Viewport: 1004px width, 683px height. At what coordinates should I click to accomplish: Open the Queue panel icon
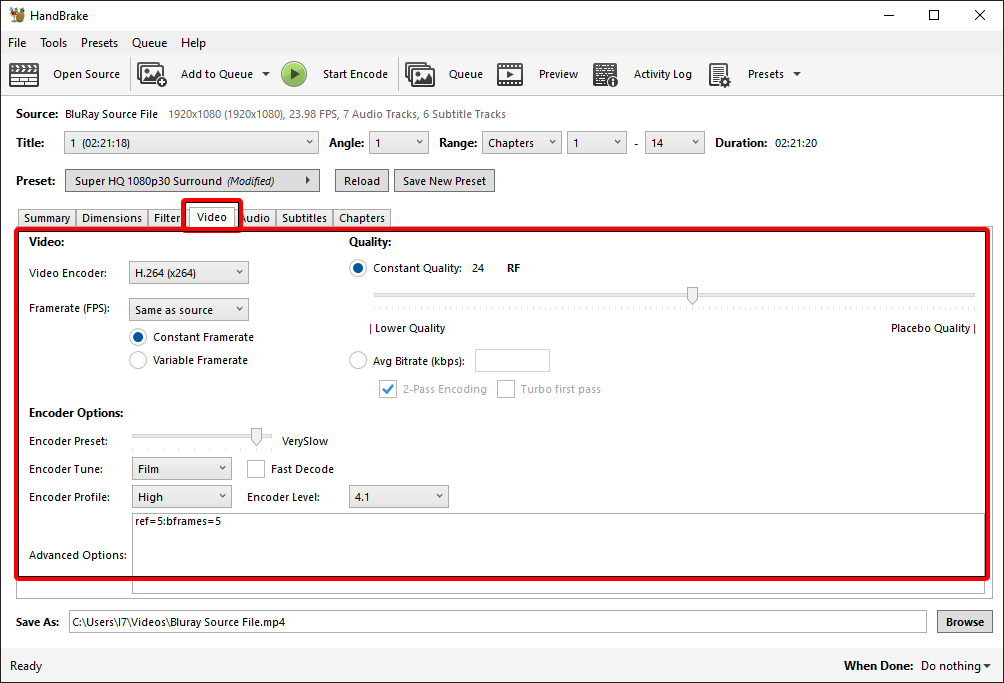tap(420, 74)
